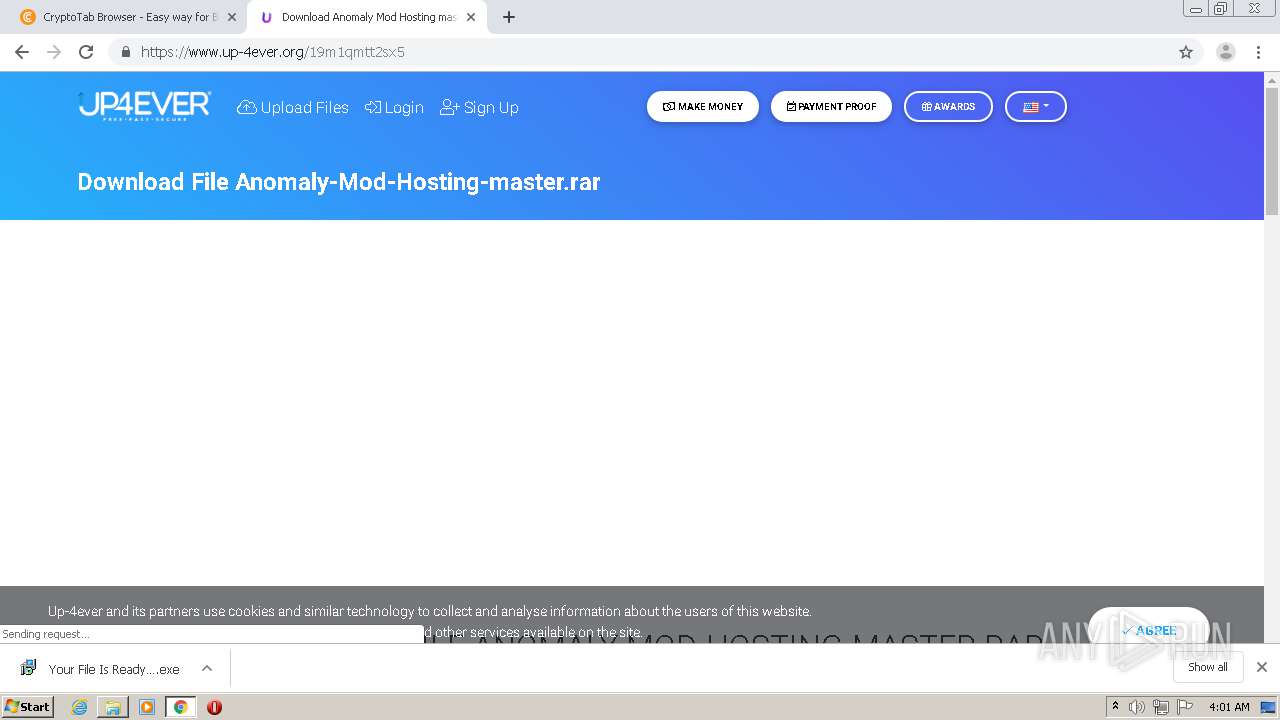
Task: Open a new browser tab
Action: point(509,17)
